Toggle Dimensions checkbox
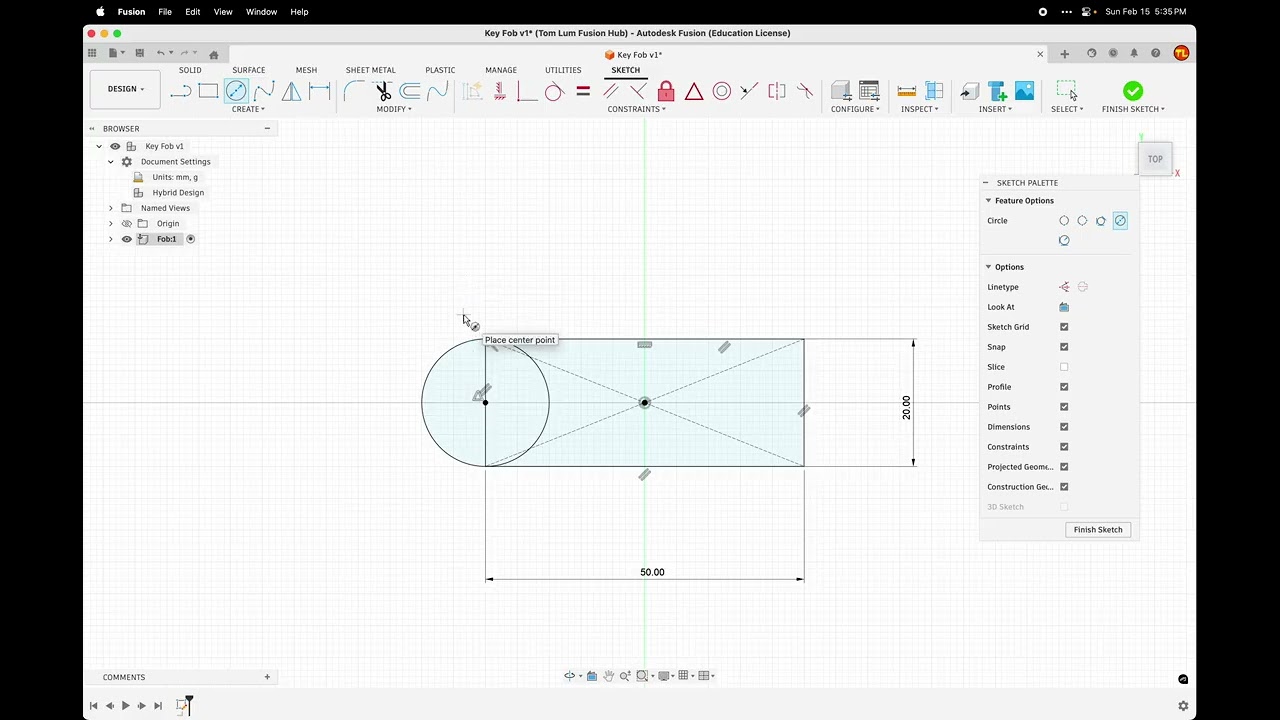The width and height of the screenshot is (1280, 720). pyautogui.click(x=1064, y=427)
